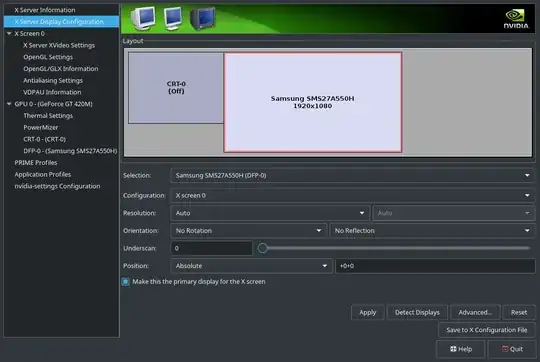
Task: Collapse the X Screen 0 tree node
Action: coord(9,33)
